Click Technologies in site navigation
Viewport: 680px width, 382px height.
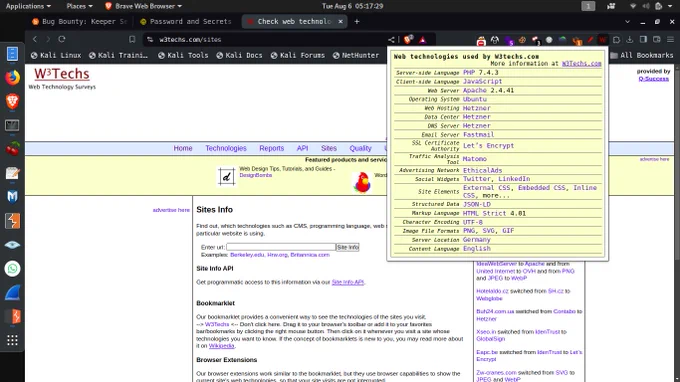pos(226,148)
